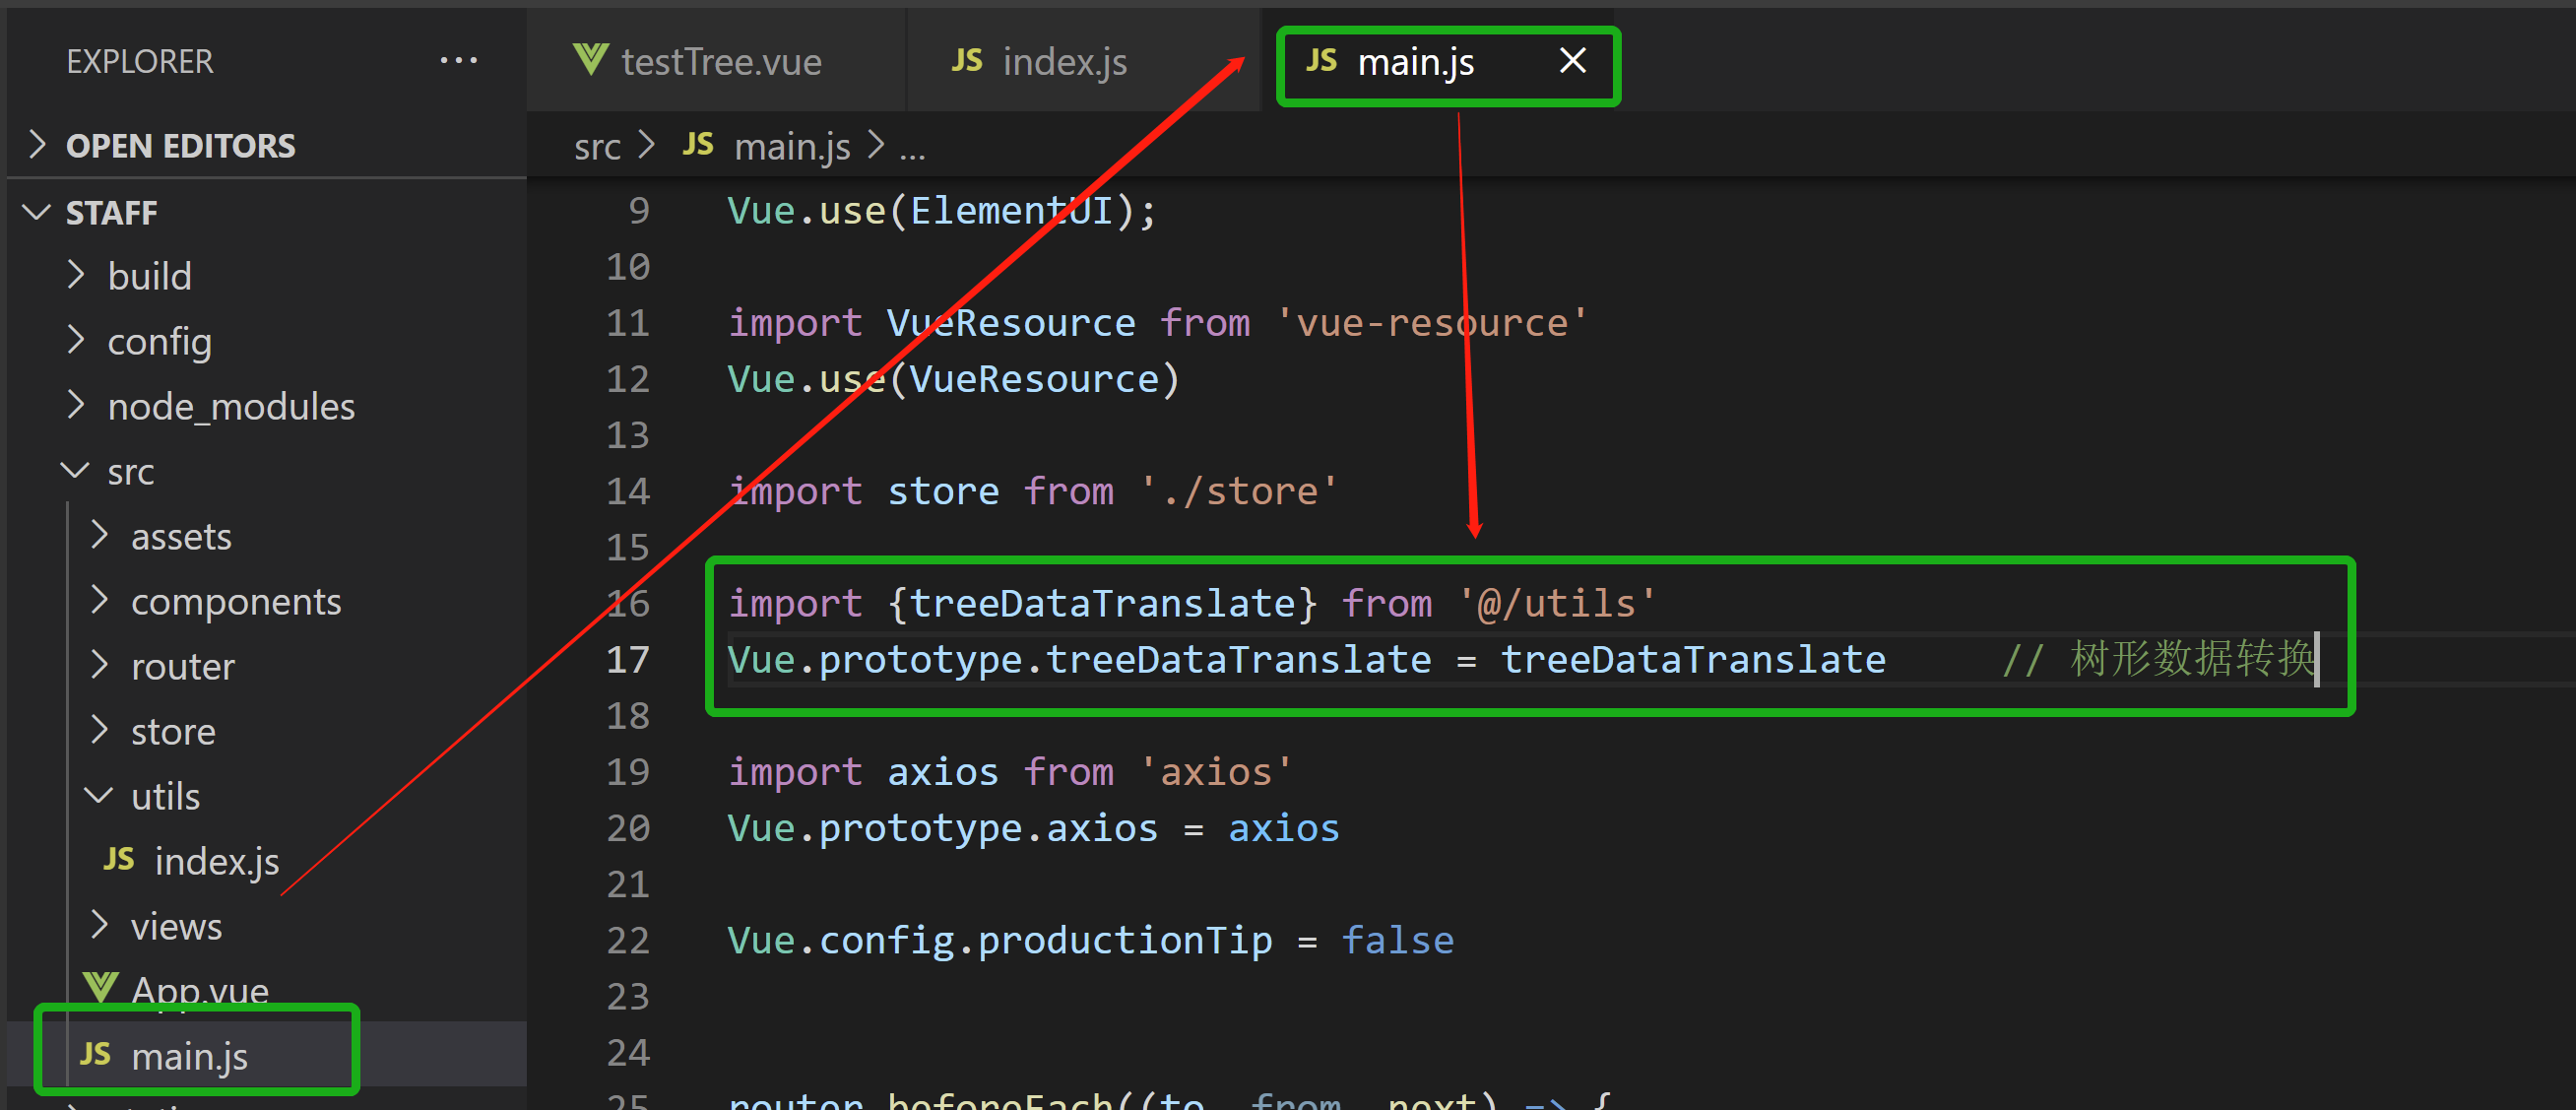Close the main.js editor tab
The width and height of the screenshot is (2576, 1110).
[1573, 60]
